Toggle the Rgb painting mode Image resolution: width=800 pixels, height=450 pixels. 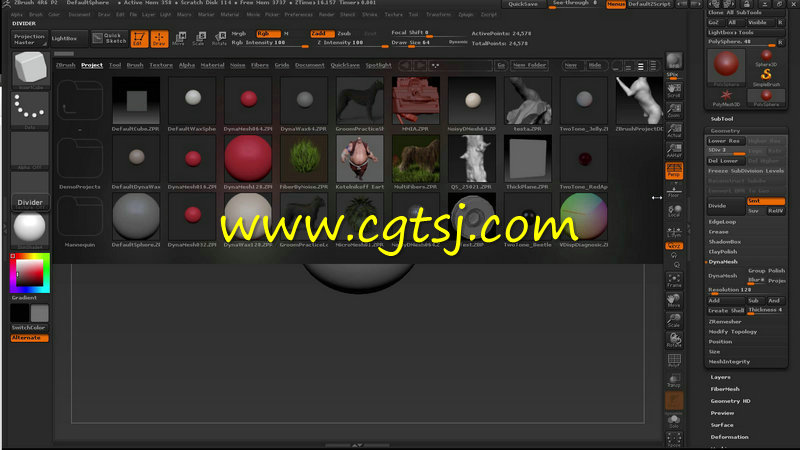point(268,33)
